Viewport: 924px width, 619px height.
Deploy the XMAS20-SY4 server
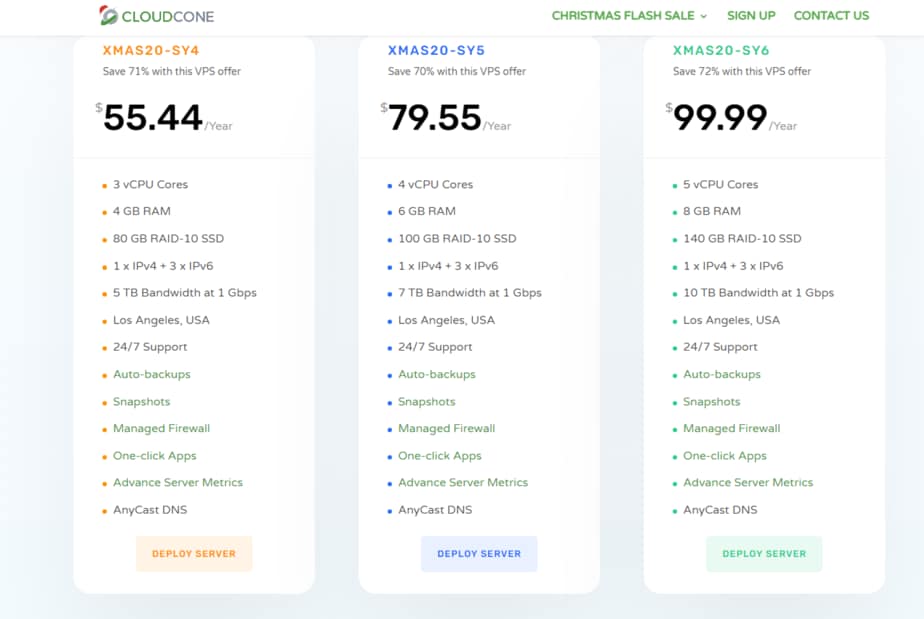coord(194,553)
